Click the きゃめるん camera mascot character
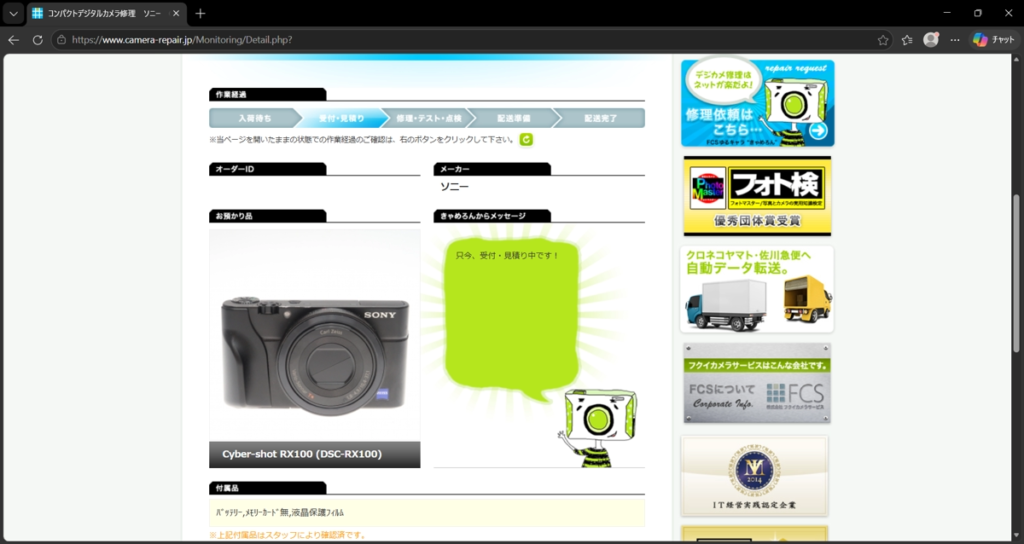 597,428
